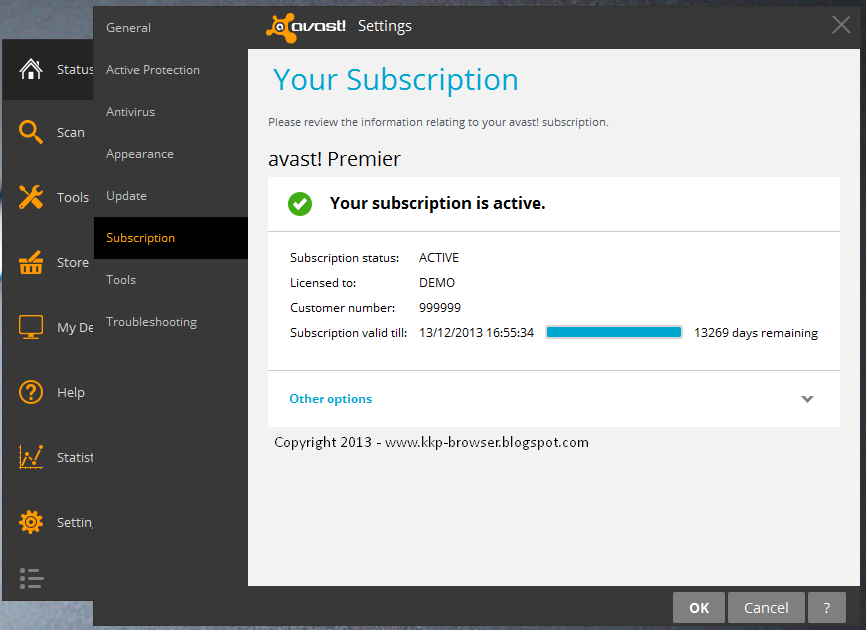Click the My Devices monitor icon
The width and height of the screenshot is (866, 630).
click(30, 327)
